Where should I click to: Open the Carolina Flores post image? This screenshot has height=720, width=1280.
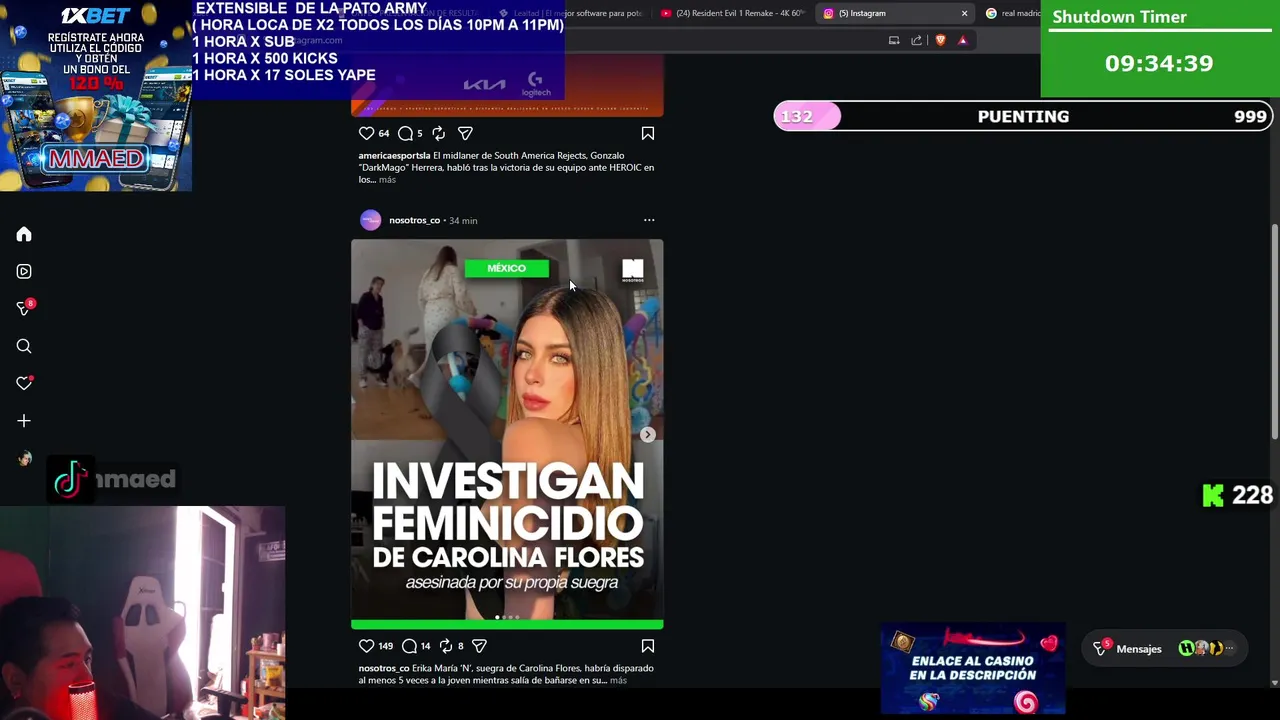(507, 434)
